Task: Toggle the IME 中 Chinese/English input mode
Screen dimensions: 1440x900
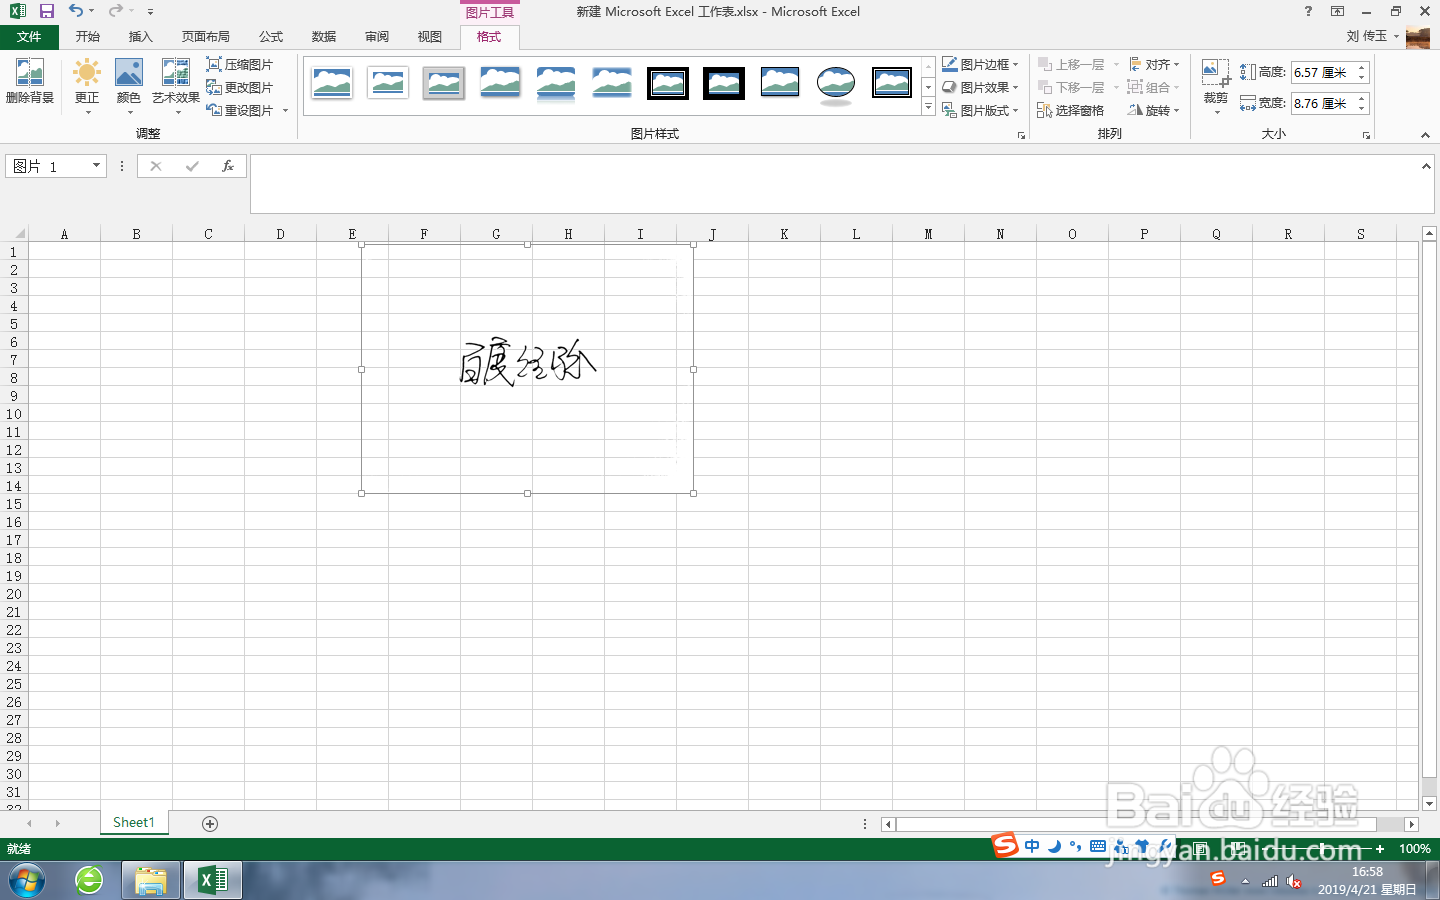Action: click(x=1032, y=845)
